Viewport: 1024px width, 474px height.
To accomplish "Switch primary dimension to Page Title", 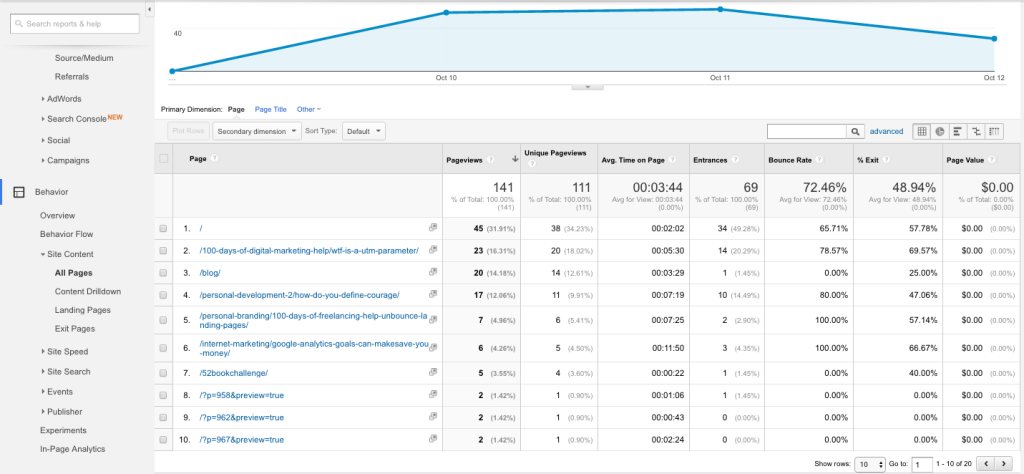I will tap(270, 110).
